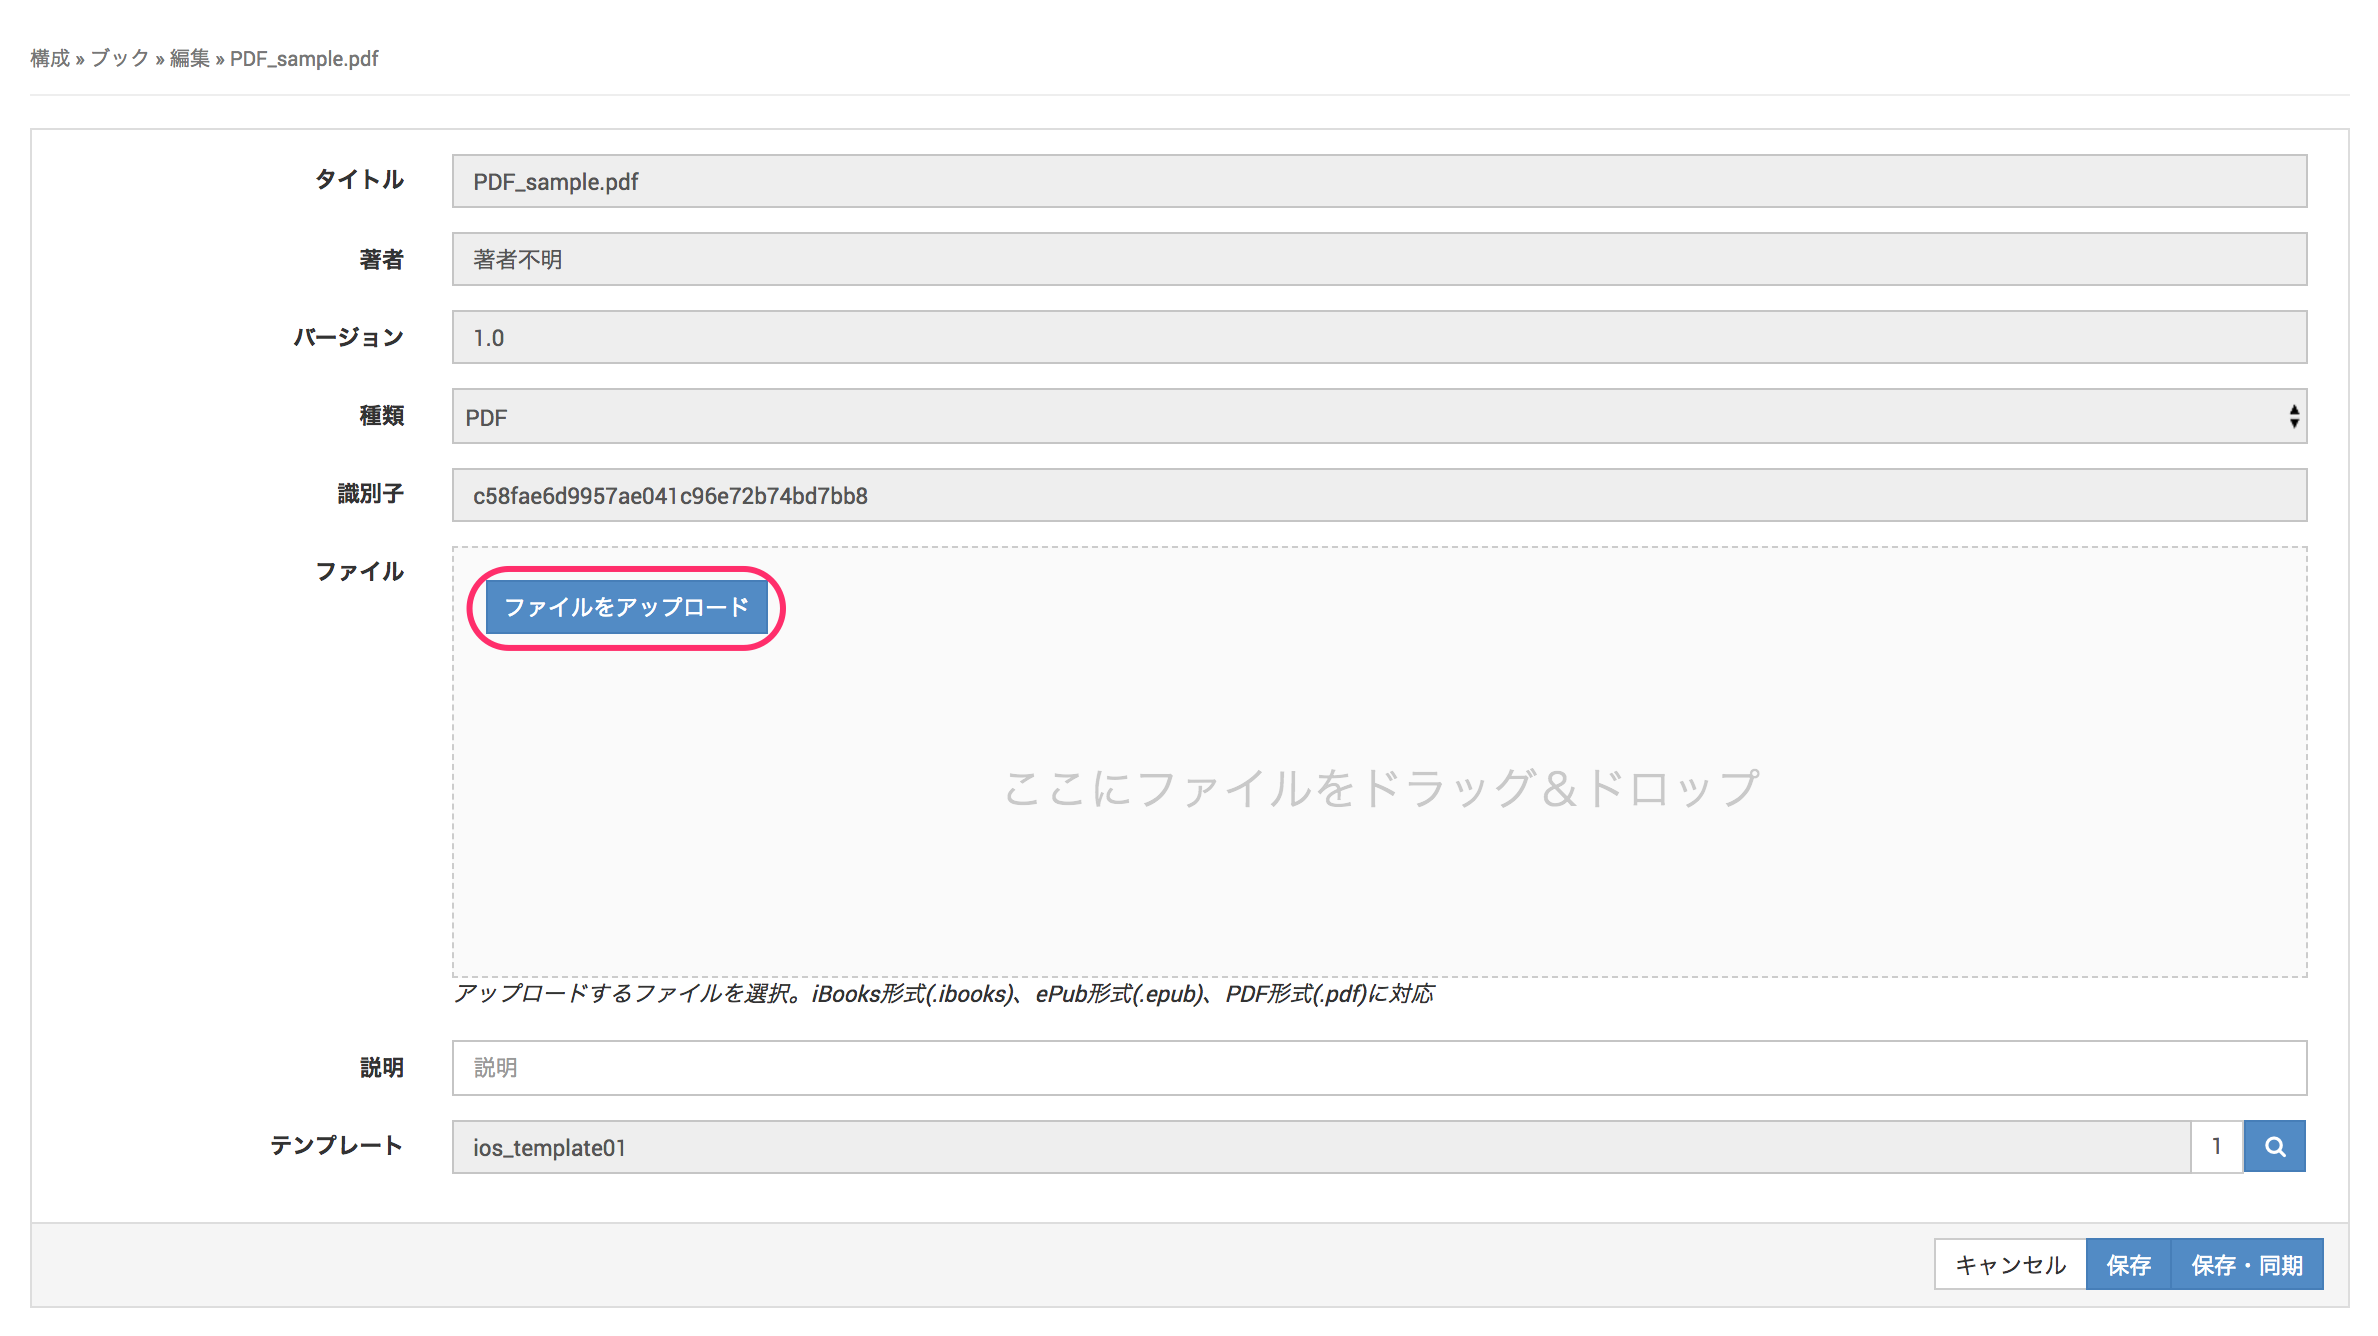
Task: Click the template number box showing 1
Action: click(x=2216, y=1146)
